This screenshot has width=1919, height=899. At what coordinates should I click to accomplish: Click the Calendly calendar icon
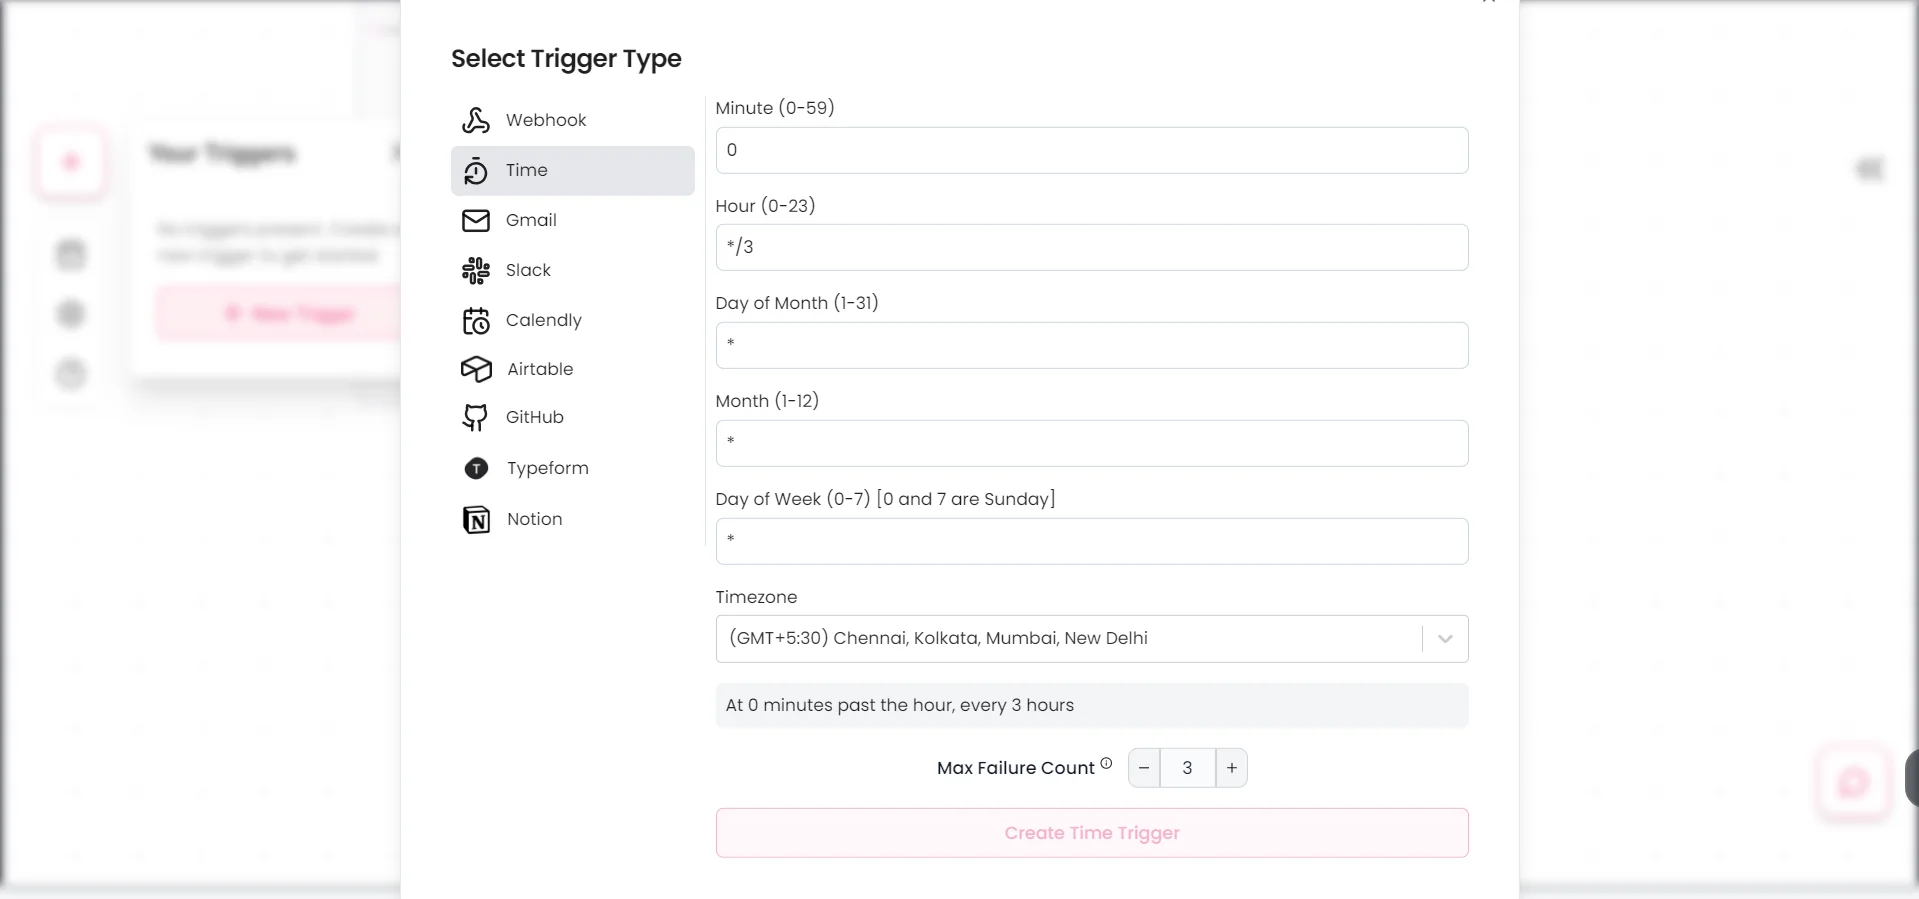tap(476, 320)
